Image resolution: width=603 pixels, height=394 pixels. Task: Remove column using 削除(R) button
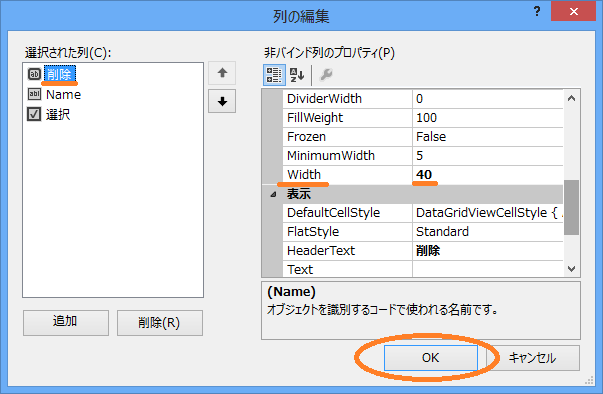coord(160,323)
